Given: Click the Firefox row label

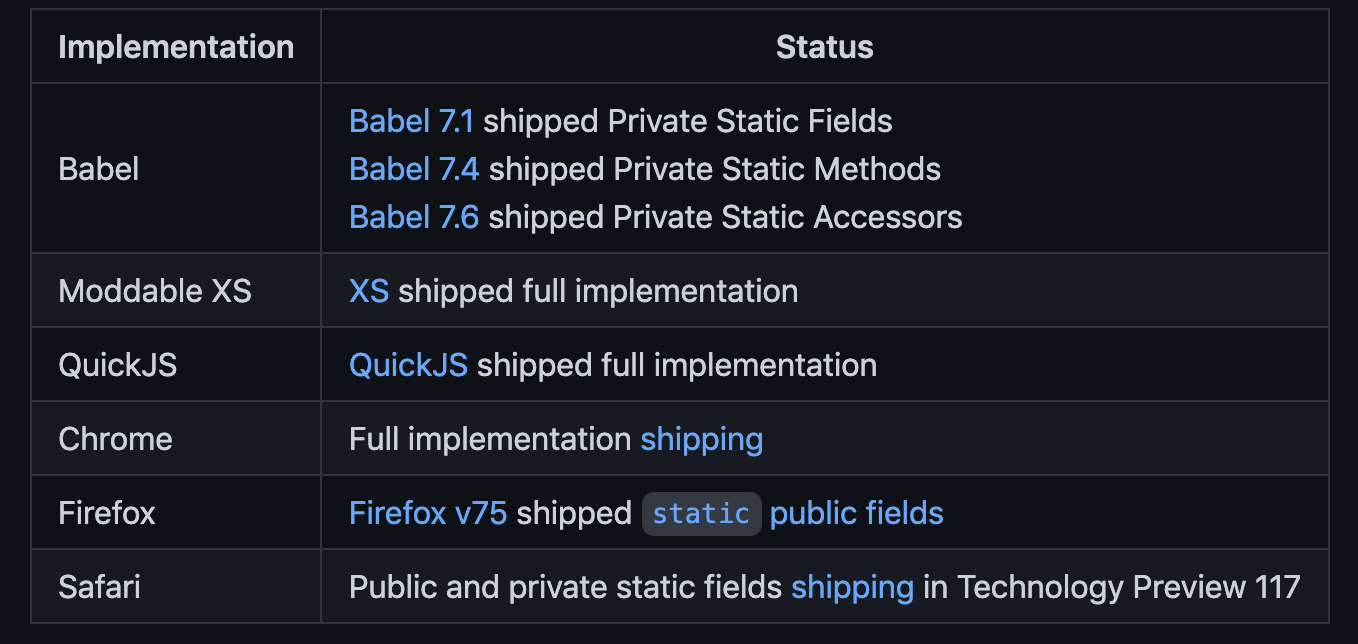Looking at the screenshot, I should click(107, 513).
